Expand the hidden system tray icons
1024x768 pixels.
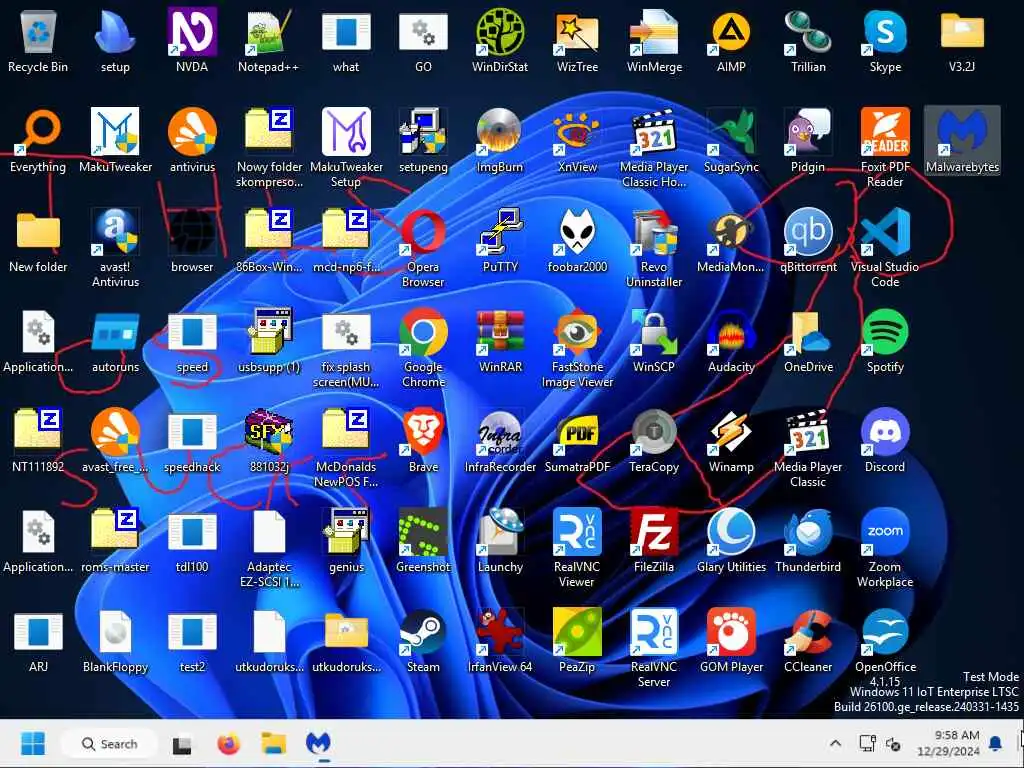(x=835, y=743)
